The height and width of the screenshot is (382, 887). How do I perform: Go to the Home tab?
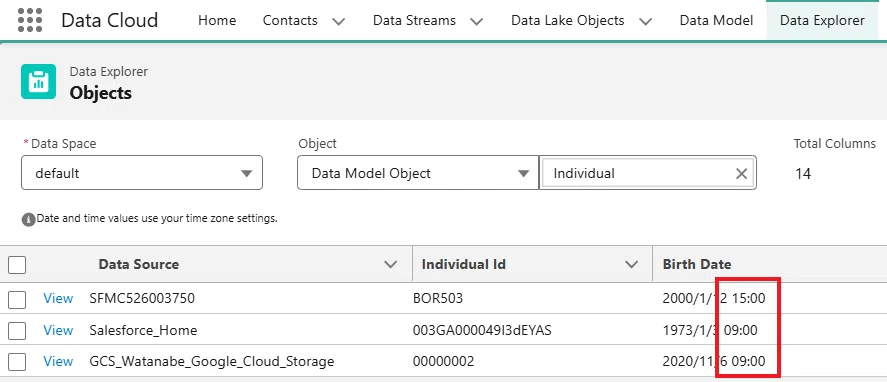tap(217, 20)
